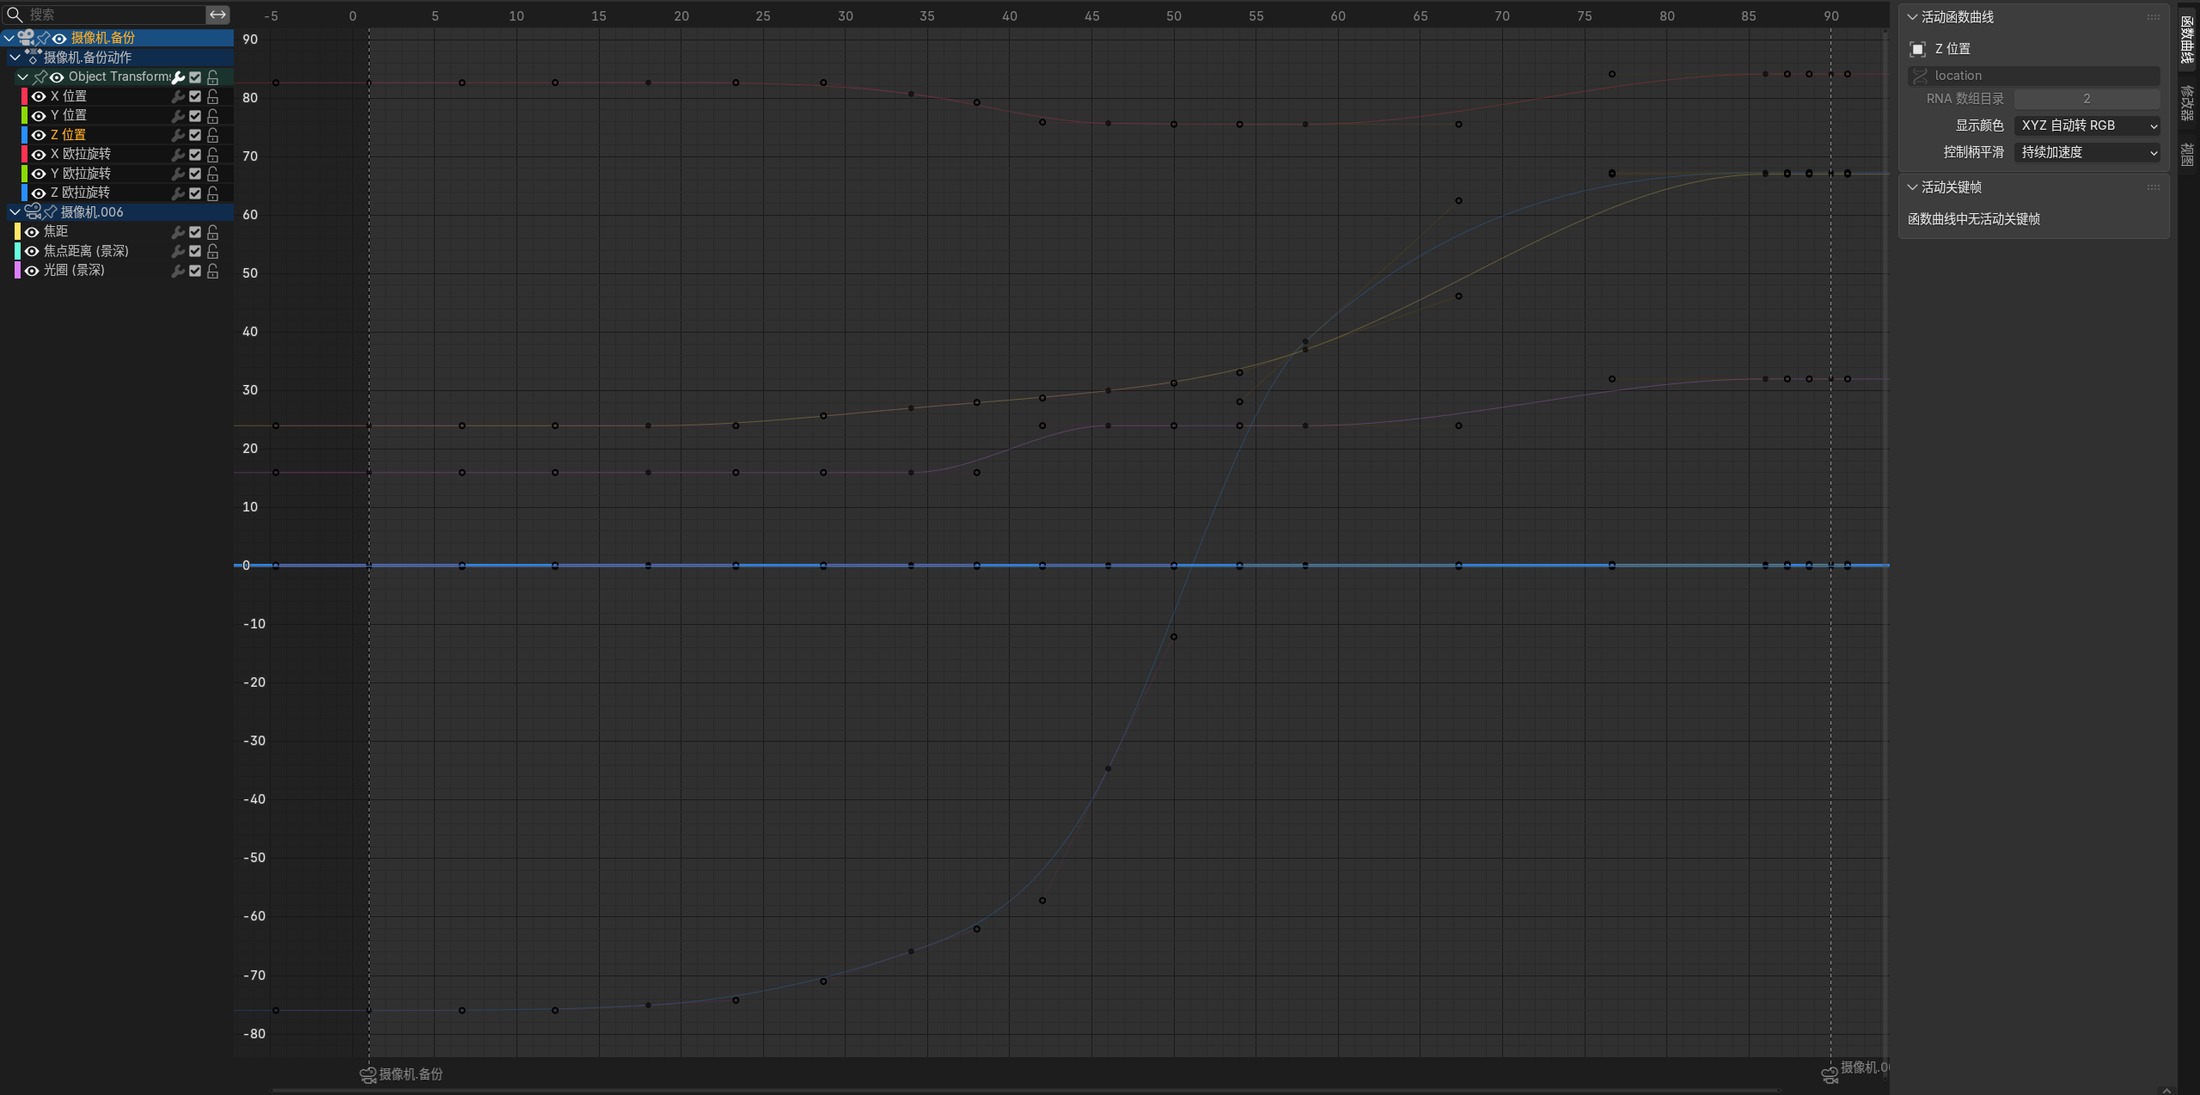Click the filter invert arrows beside search
Image resolution: width=2200 pixels, height=1095 pixels.
click(x=217, y=14)
